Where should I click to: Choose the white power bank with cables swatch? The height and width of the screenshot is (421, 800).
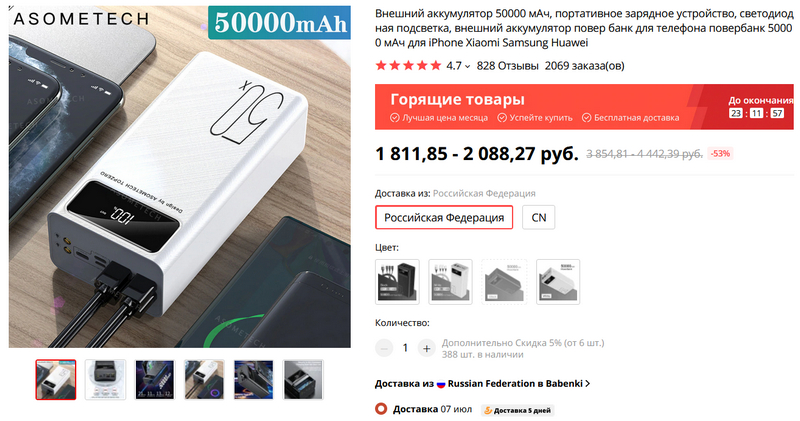(x=451, y=282)
